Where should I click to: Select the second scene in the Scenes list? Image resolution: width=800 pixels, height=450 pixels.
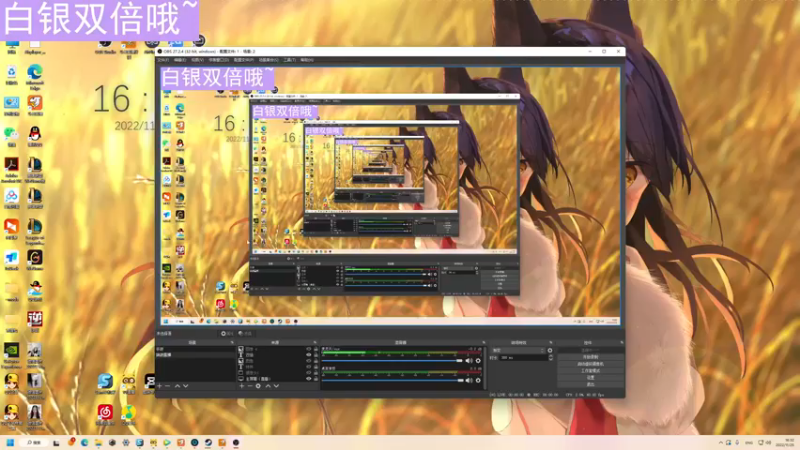195,355
